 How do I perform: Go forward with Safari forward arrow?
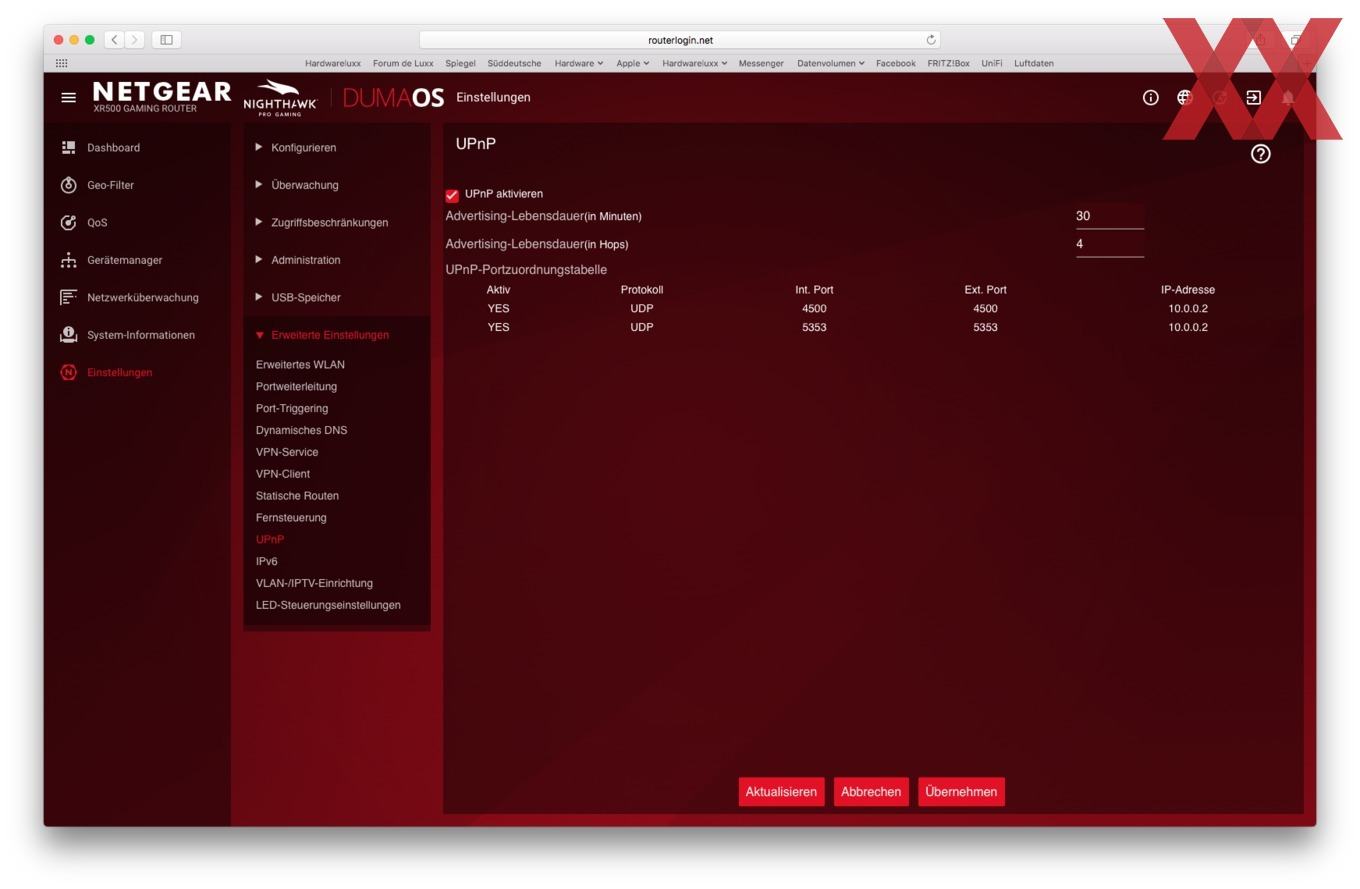click(x=134, y=40)
